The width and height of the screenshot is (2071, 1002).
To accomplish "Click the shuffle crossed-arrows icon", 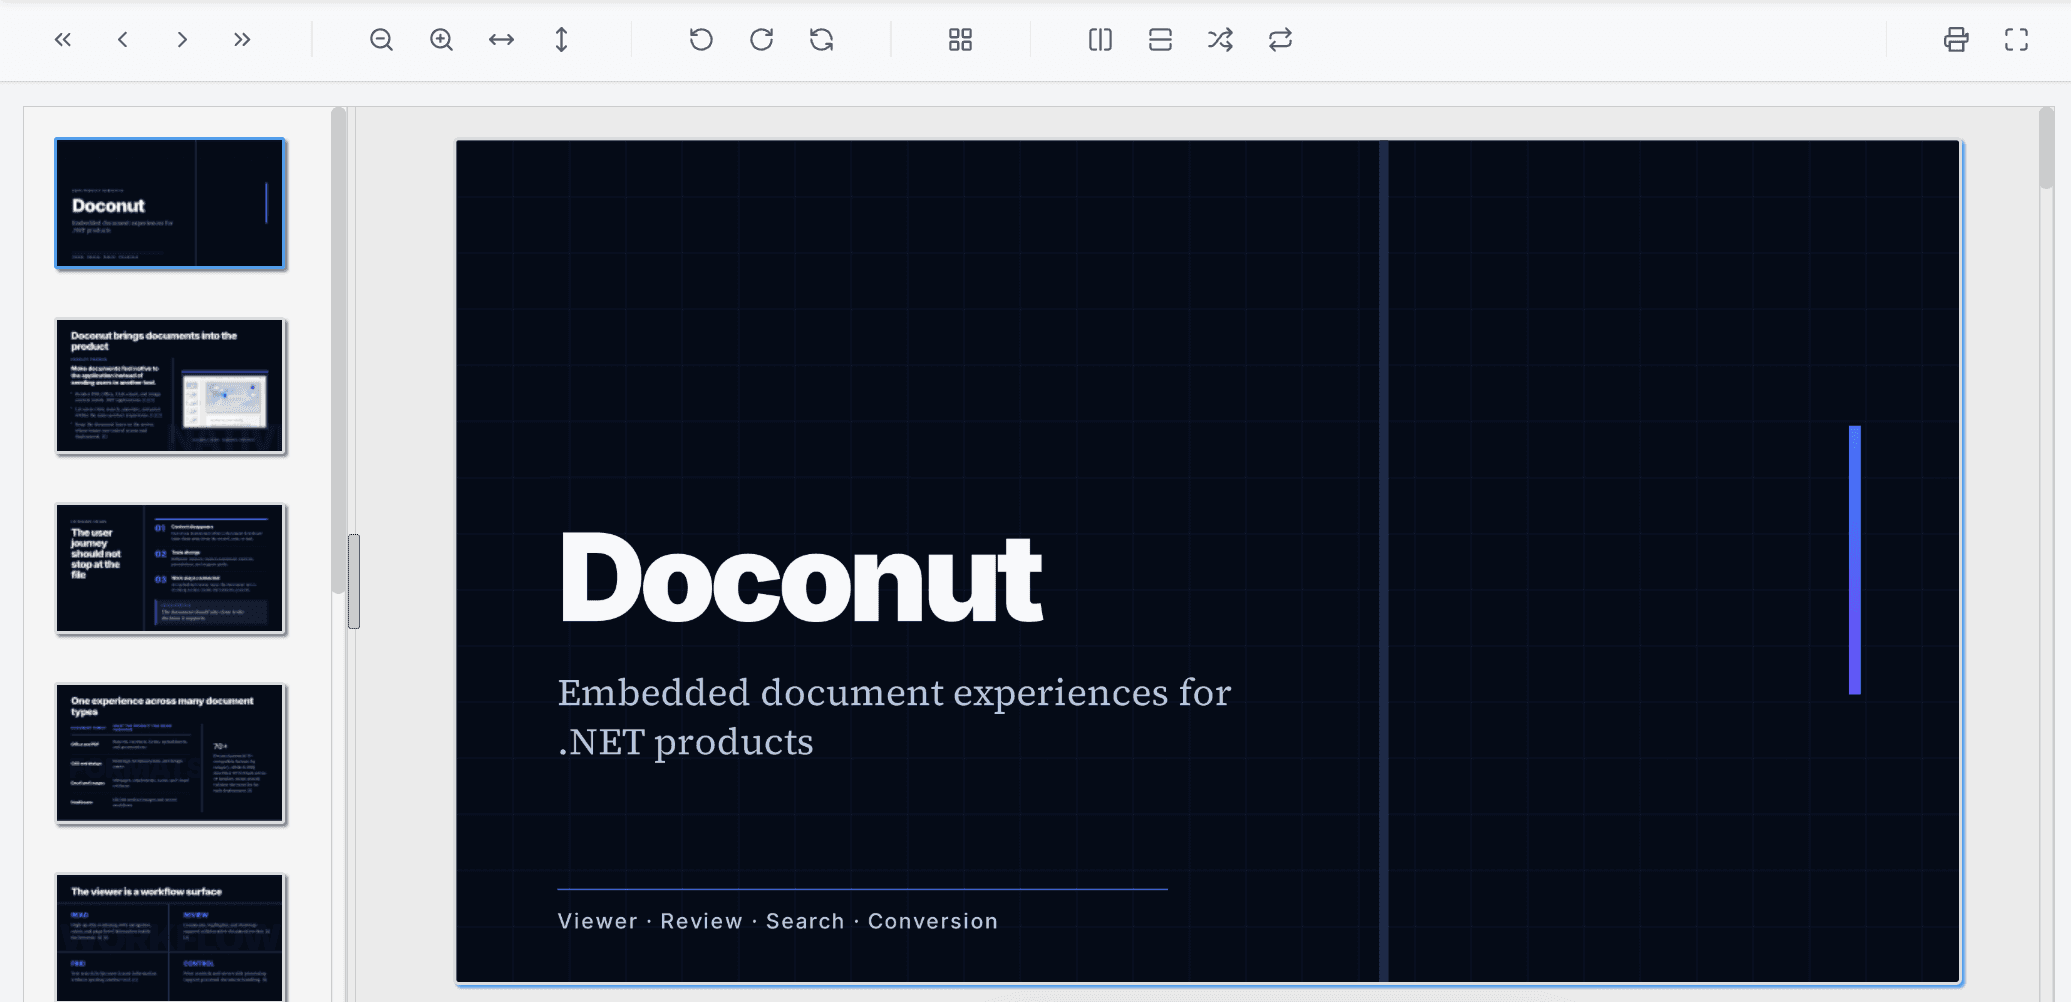I will (x=1220, y=40).
